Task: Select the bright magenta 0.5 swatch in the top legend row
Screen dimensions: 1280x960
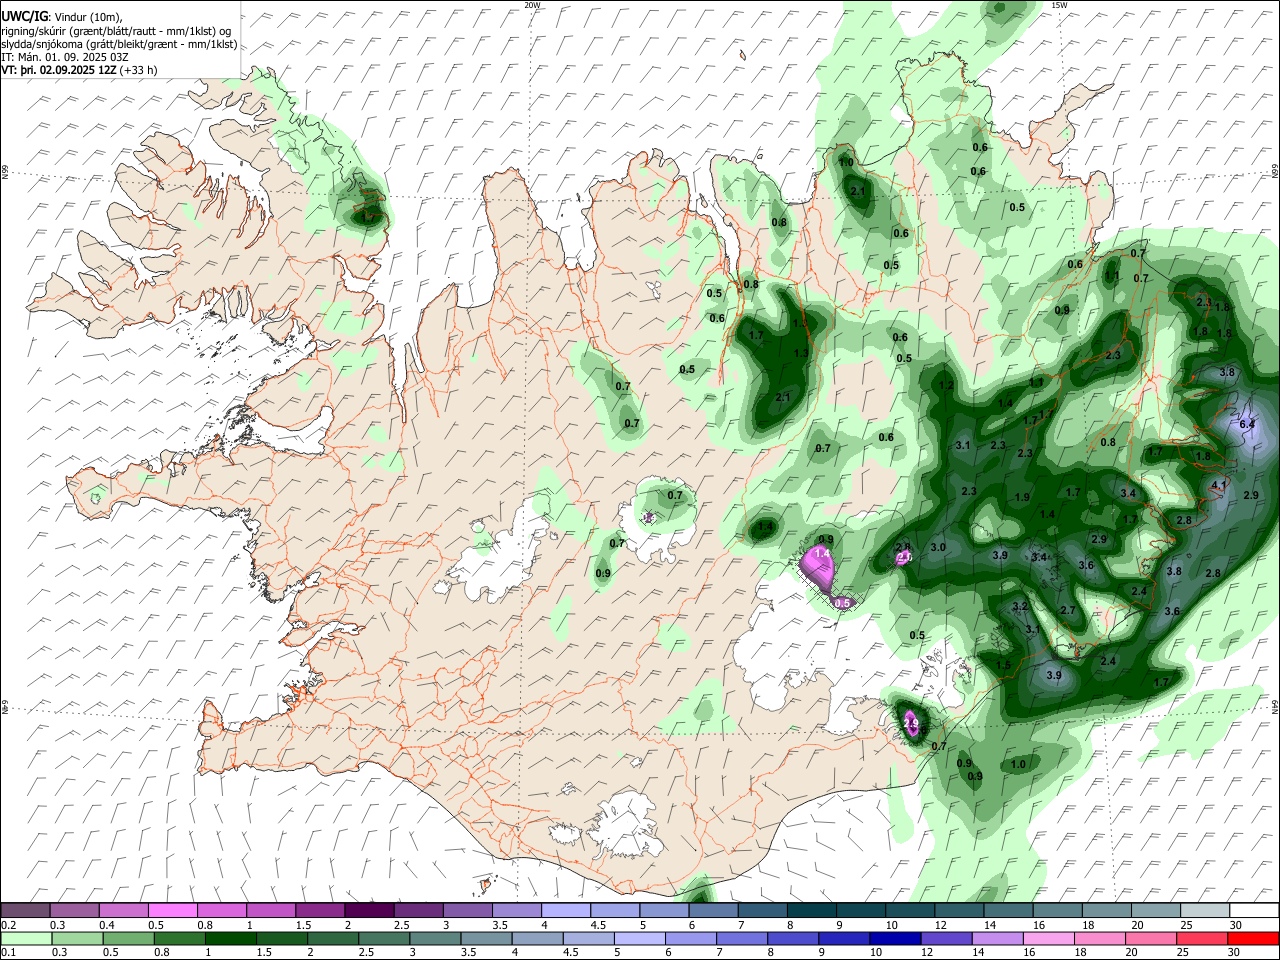Action: 172,911
